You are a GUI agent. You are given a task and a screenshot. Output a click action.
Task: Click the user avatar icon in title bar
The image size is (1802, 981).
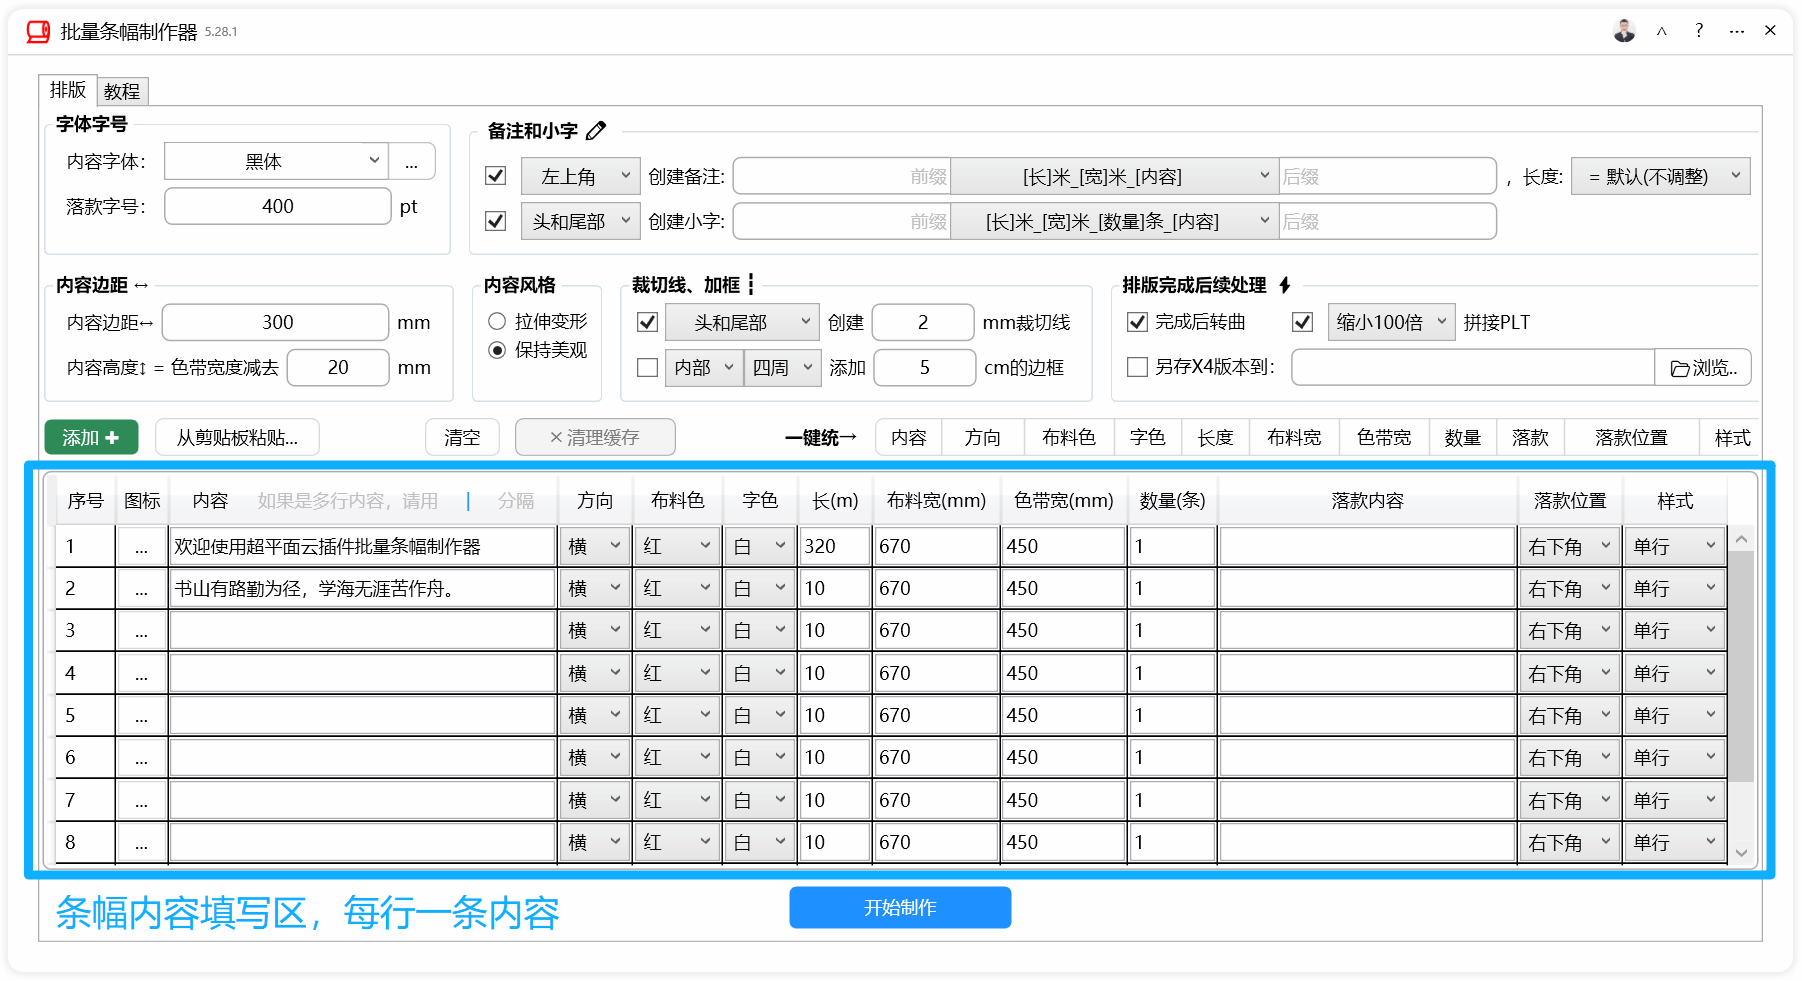click(1624, 31)
